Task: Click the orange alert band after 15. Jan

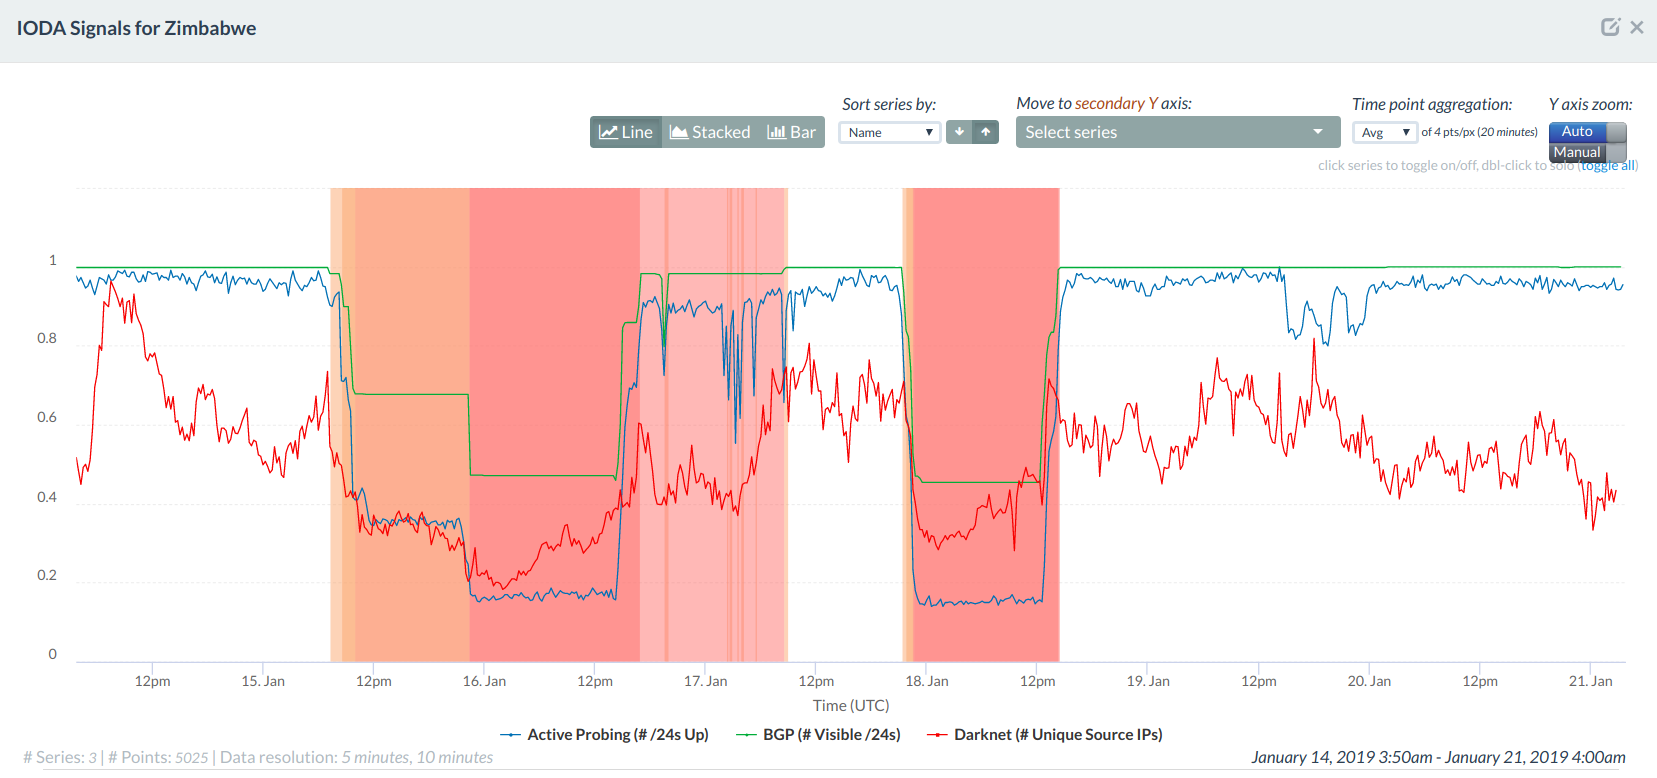Action: pos(410,300)
